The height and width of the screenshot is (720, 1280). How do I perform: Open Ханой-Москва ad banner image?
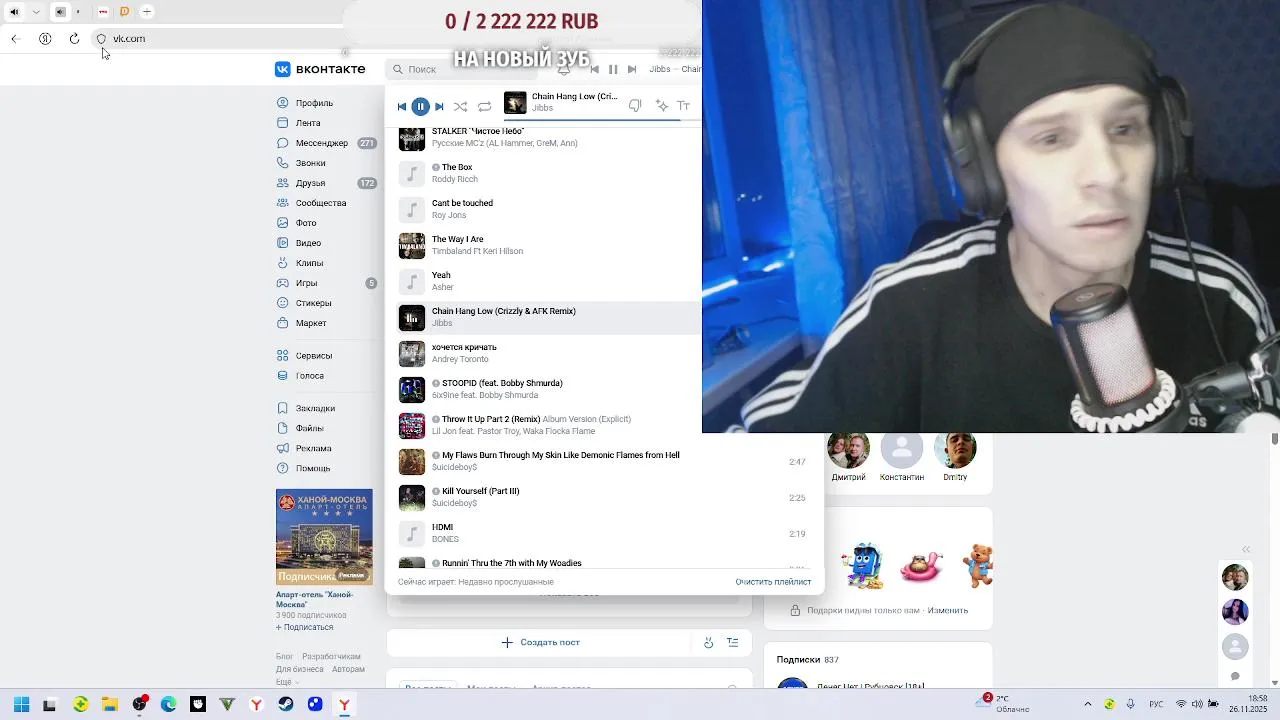click(x=324, y=537)
